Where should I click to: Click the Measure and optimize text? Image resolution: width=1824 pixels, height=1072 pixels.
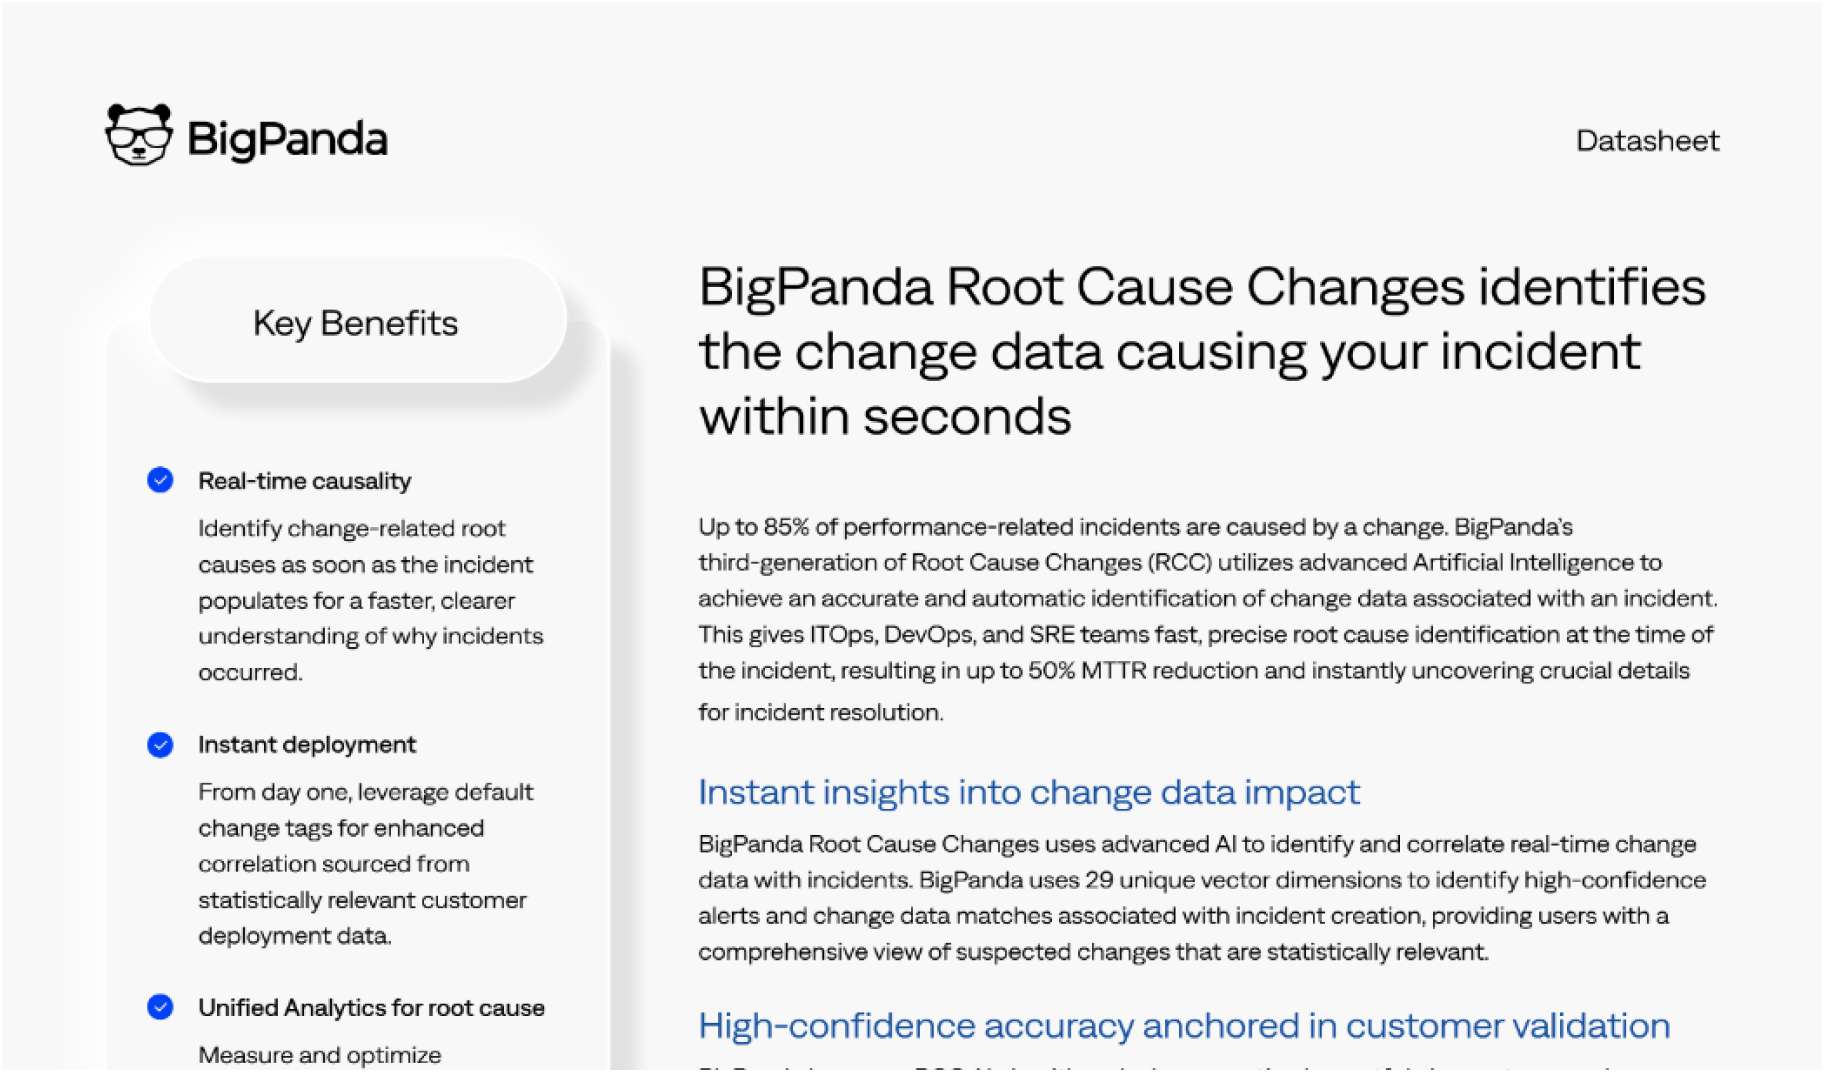coord(319,1055)
